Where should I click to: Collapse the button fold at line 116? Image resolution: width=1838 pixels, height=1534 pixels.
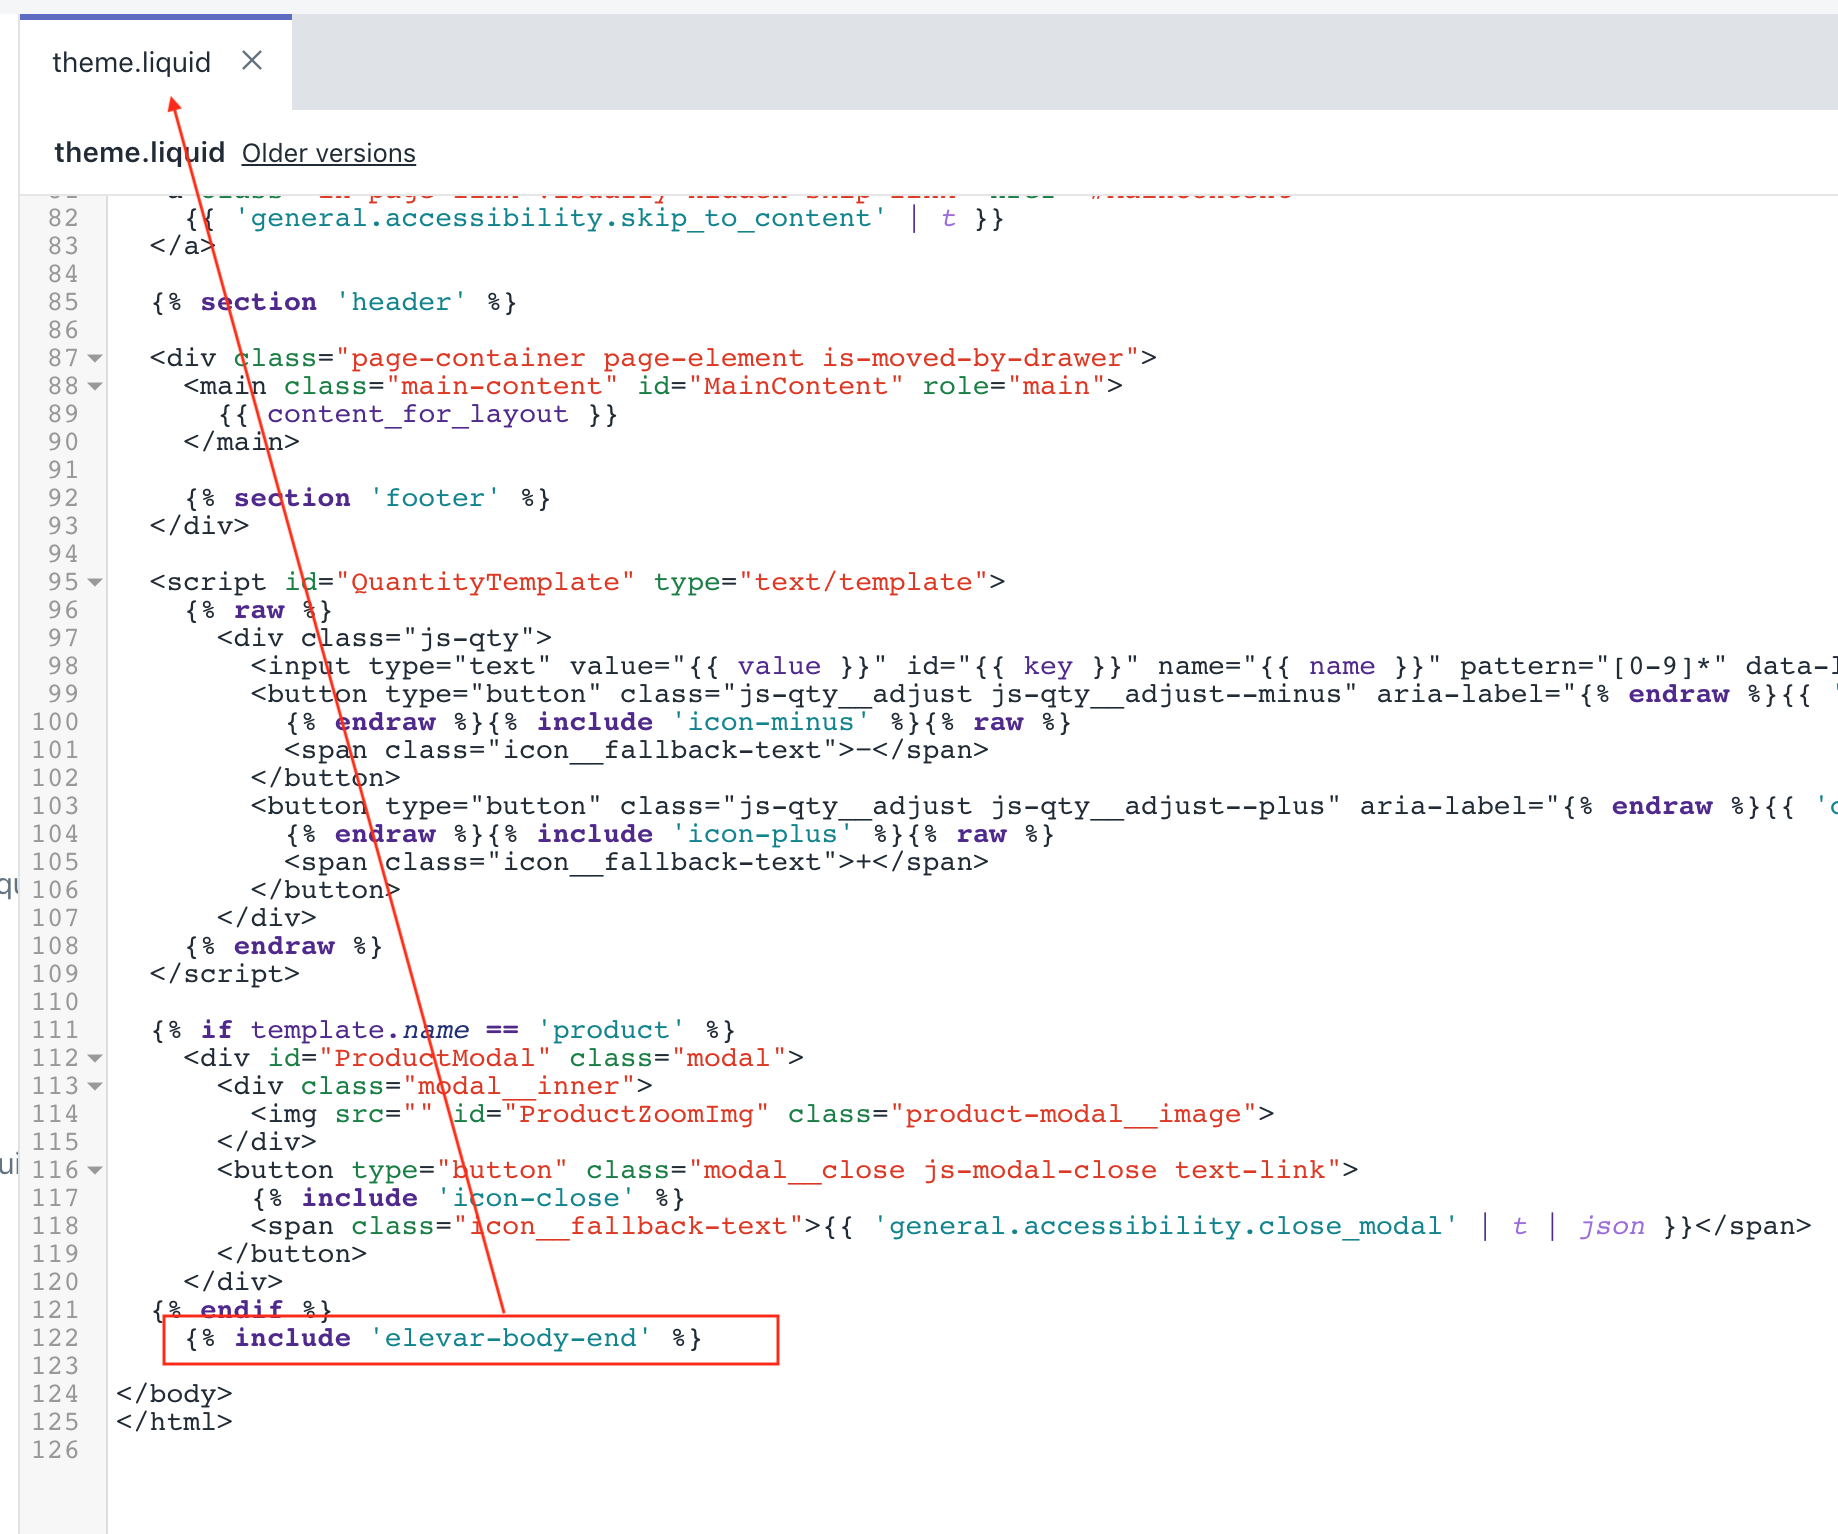(95, 1170)
